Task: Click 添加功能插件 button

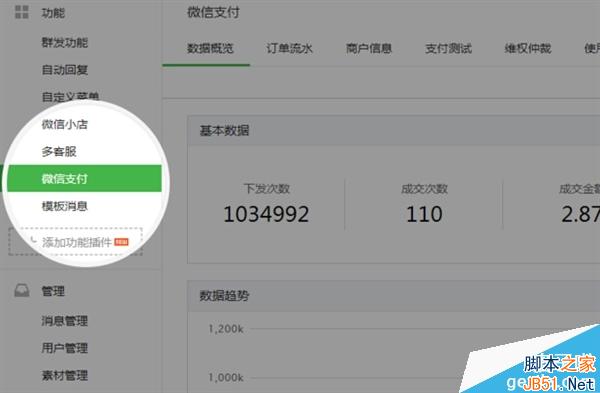Action: (x=76, y=242)
